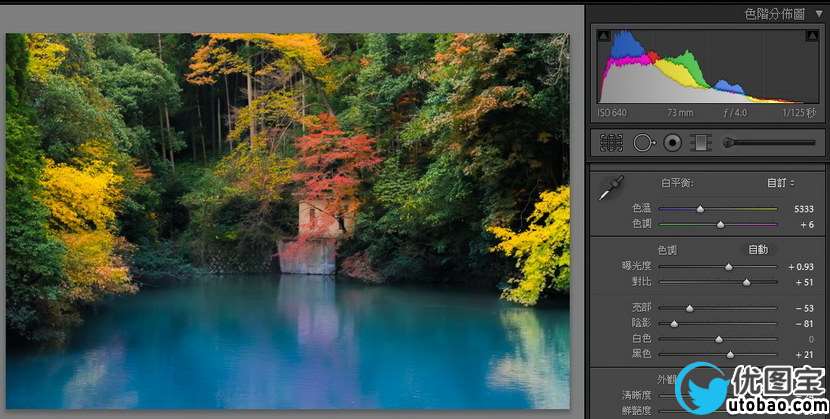Viewport: 830px width, 419px height.
Task: Click the 曝光度 label
Action: 637,266
